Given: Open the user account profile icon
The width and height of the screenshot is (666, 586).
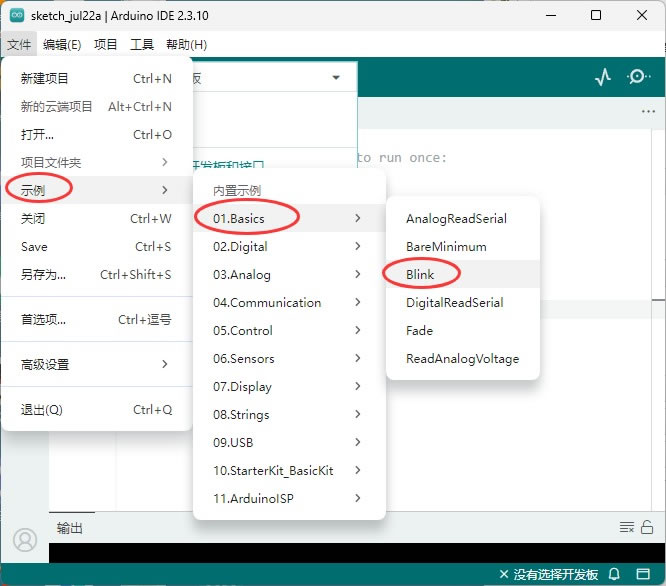Looking at the screenshot, I should (25, 540).
